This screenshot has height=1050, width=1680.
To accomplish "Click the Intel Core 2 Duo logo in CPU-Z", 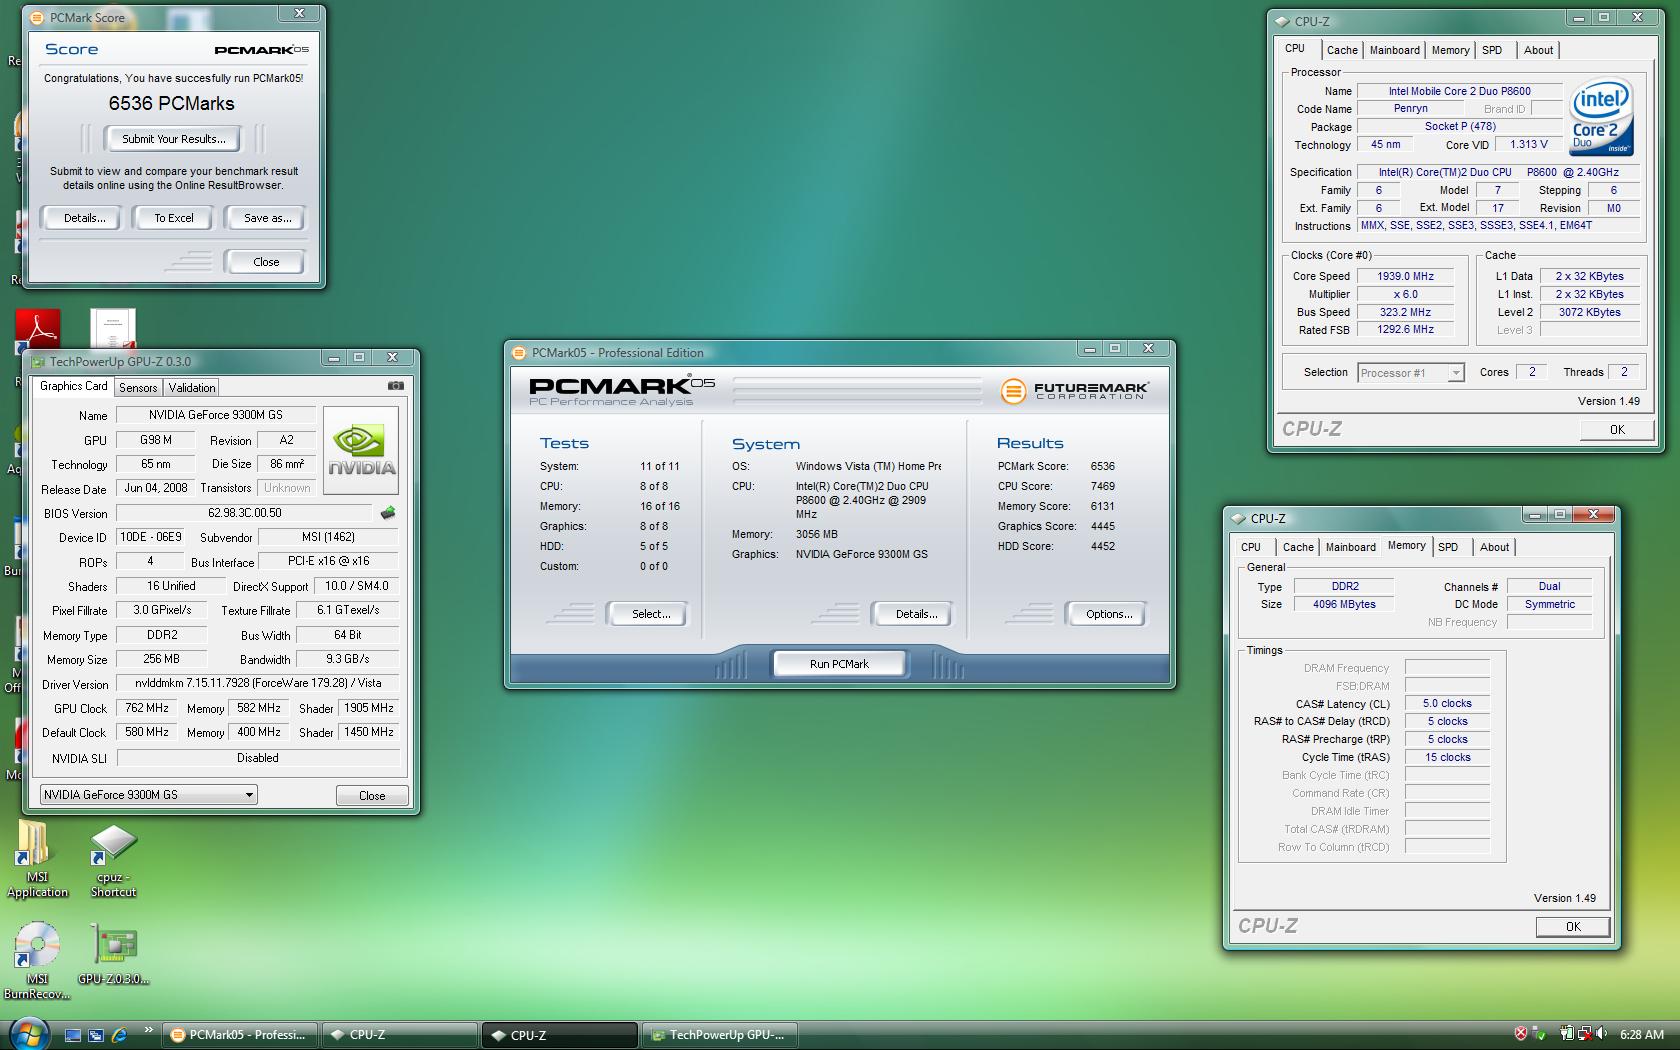I will [1601, 117].
